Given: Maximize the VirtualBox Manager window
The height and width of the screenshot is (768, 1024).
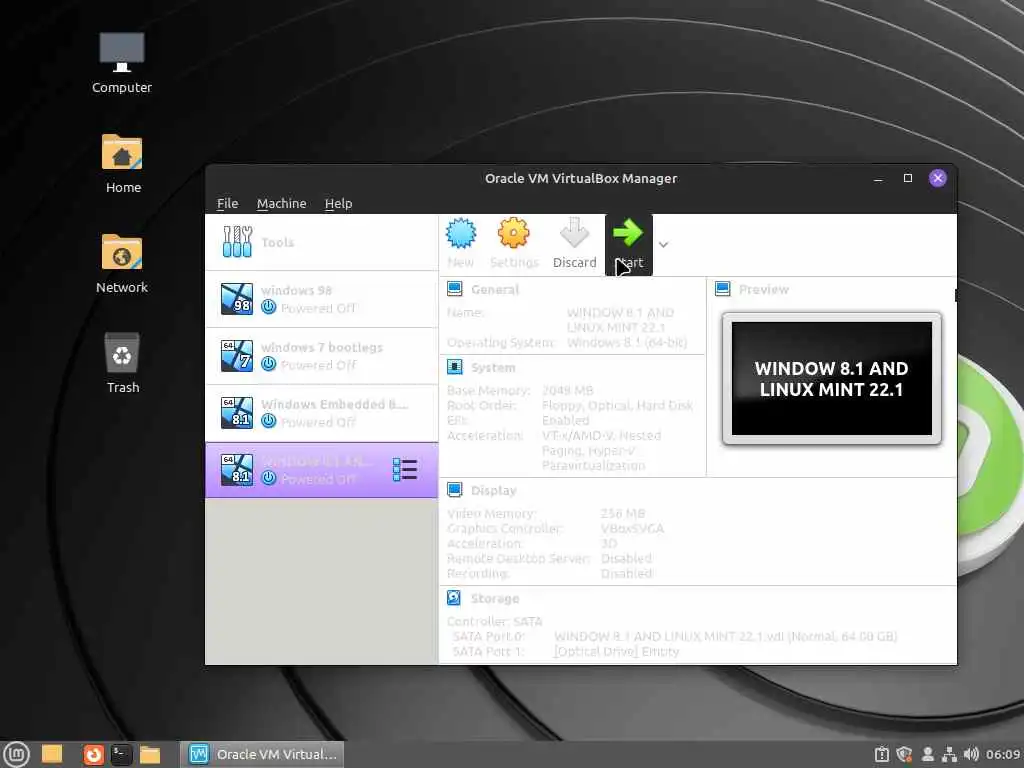Looking at the screenshot, I should pos(908,178).
